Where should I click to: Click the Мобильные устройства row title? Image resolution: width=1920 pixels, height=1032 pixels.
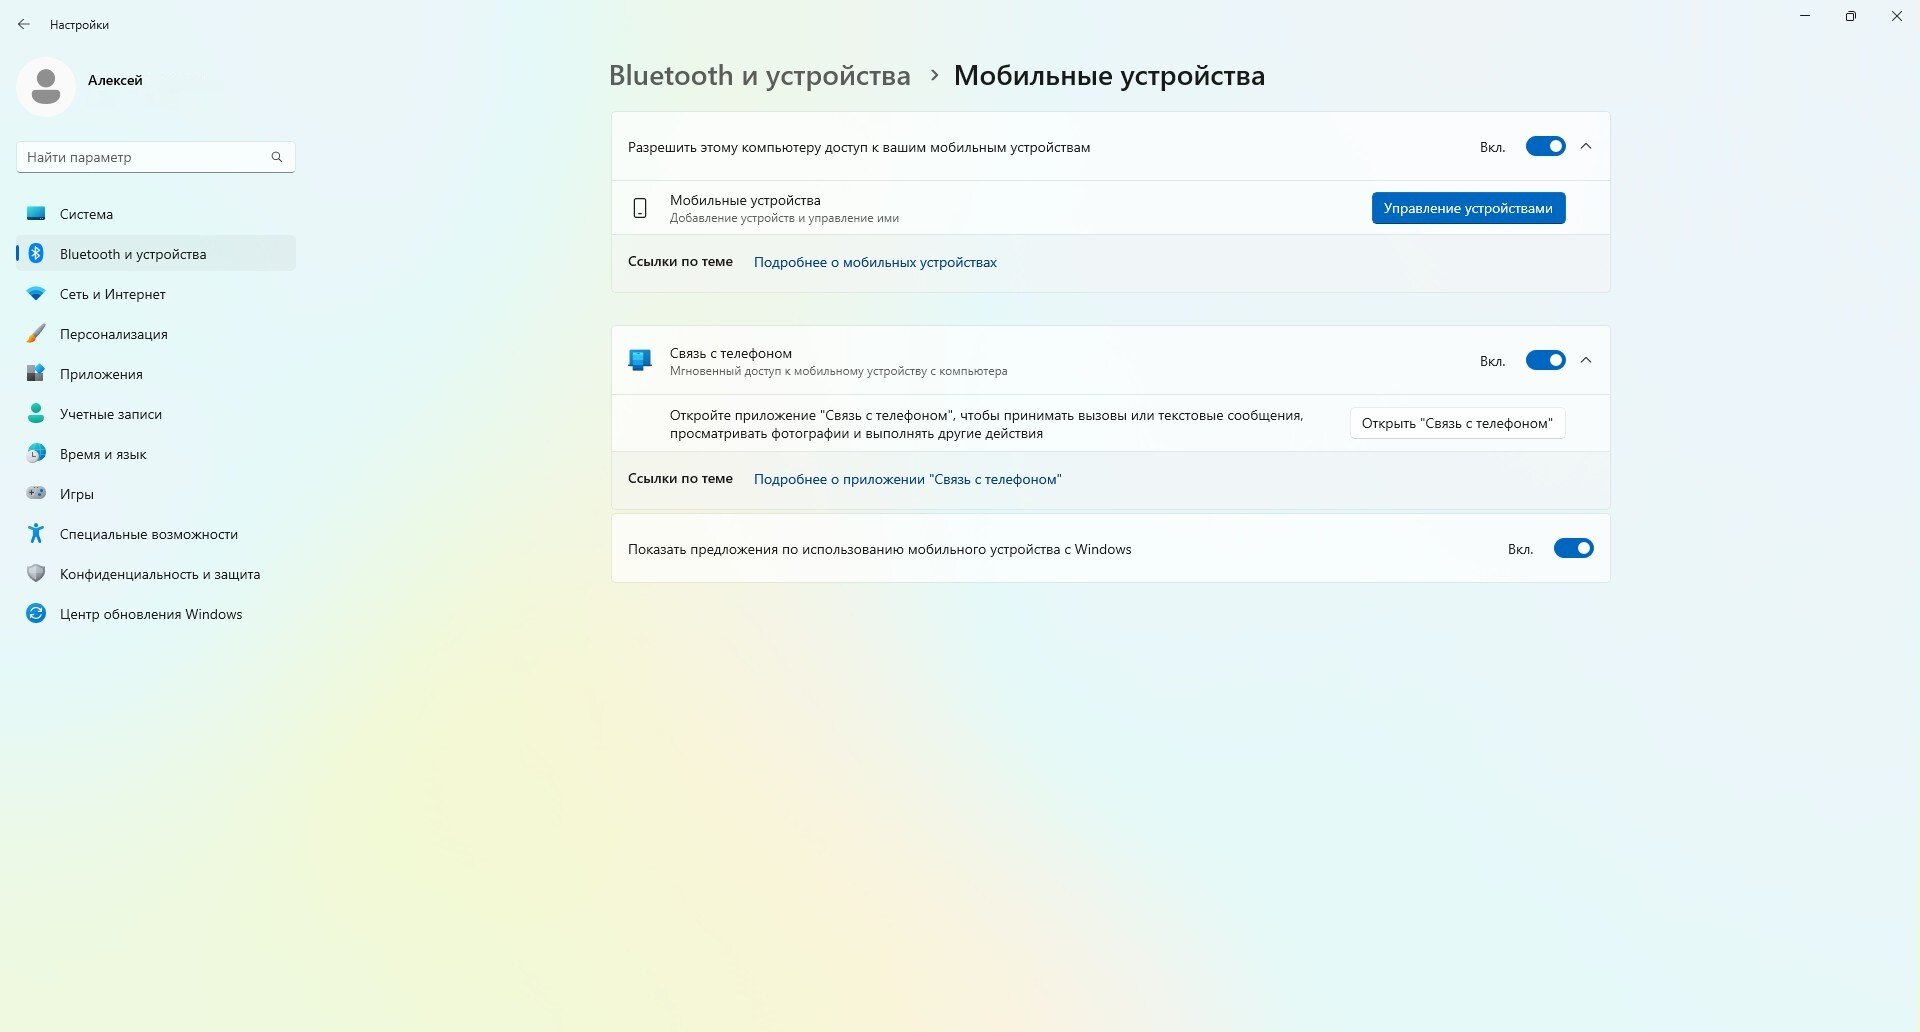click(x=745, y=200)
